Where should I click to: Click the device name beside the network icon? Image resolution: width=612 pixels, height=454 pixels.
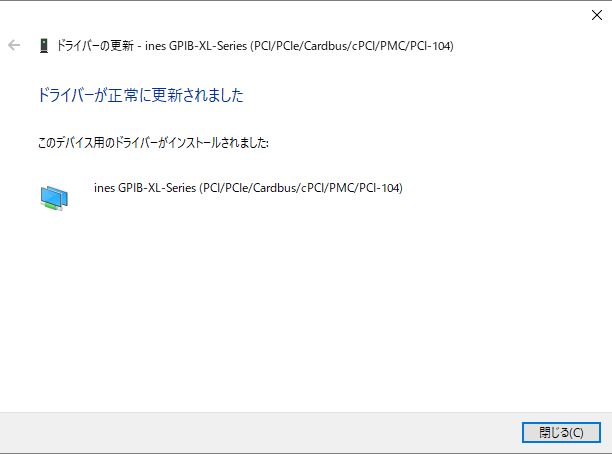tap(248, 188)
